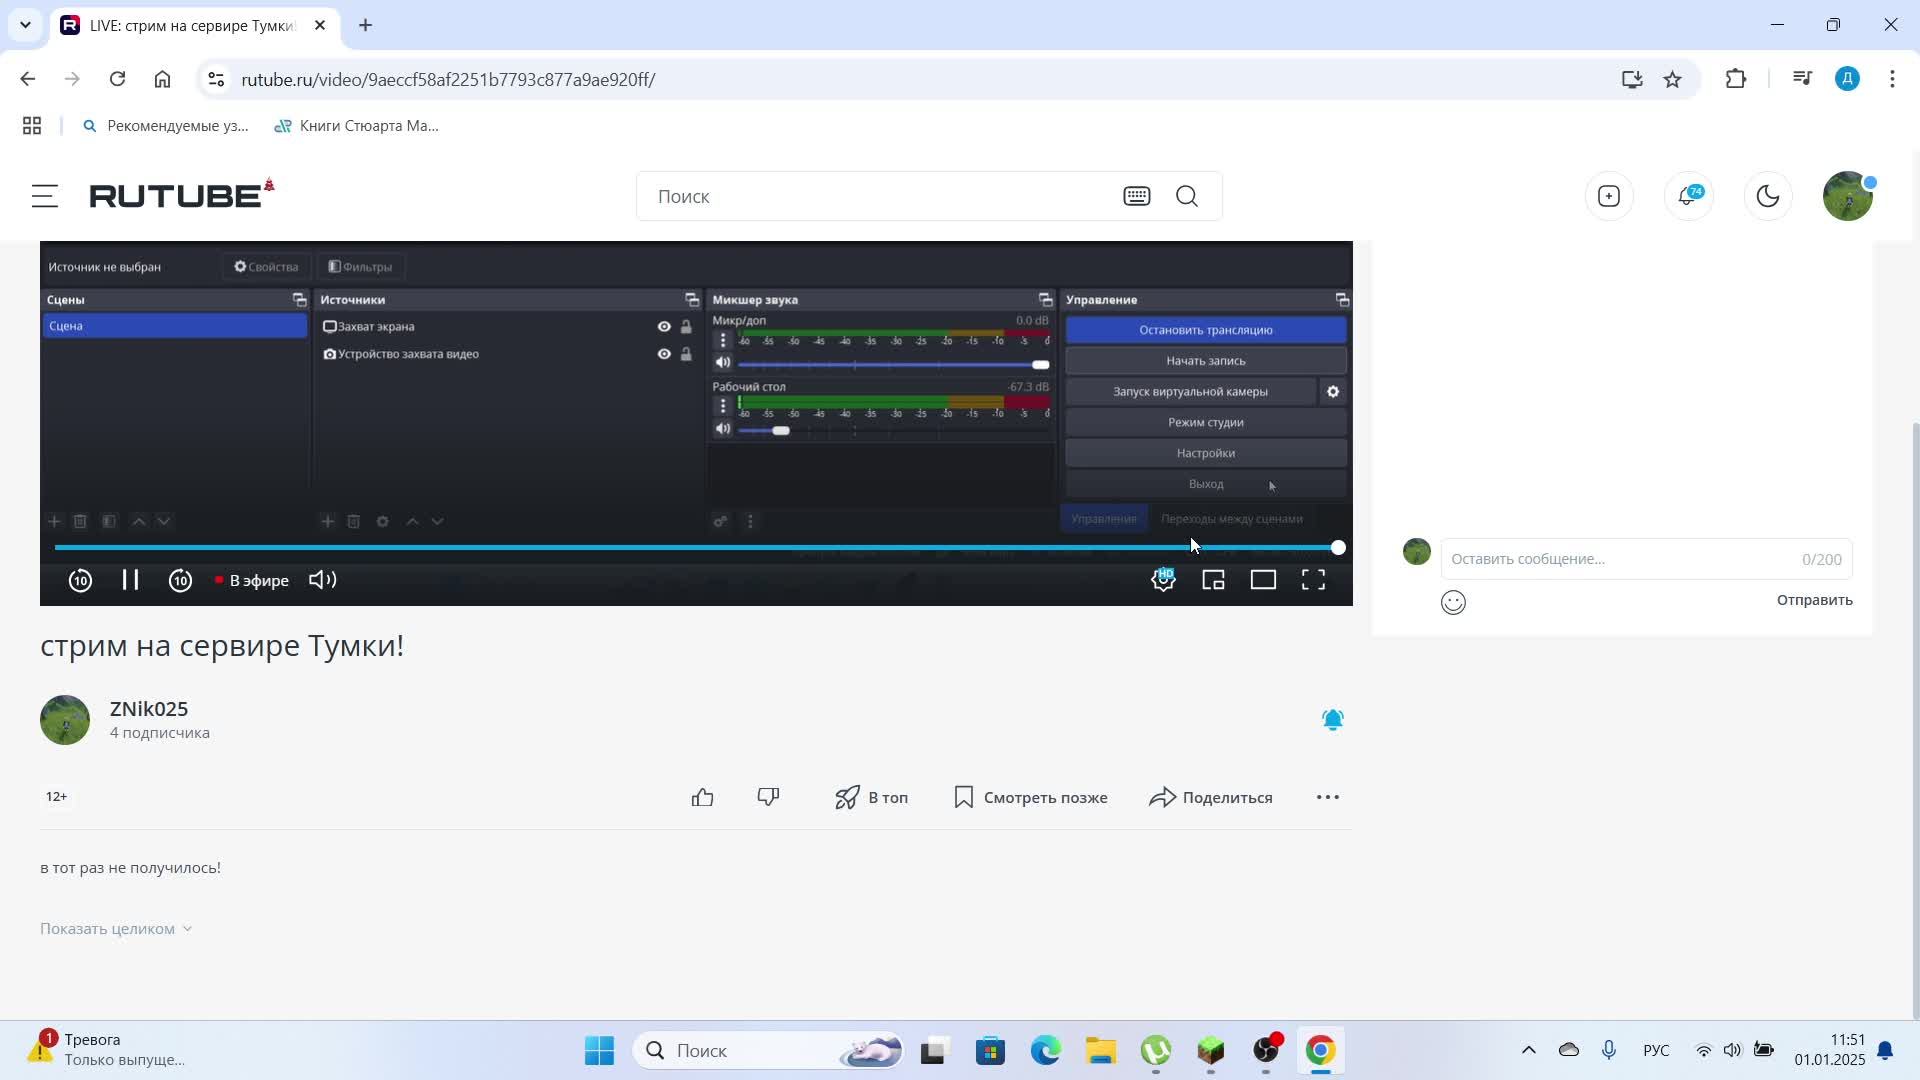
Task: Open the tab search dropdown arrow
Action: point(25,25)
